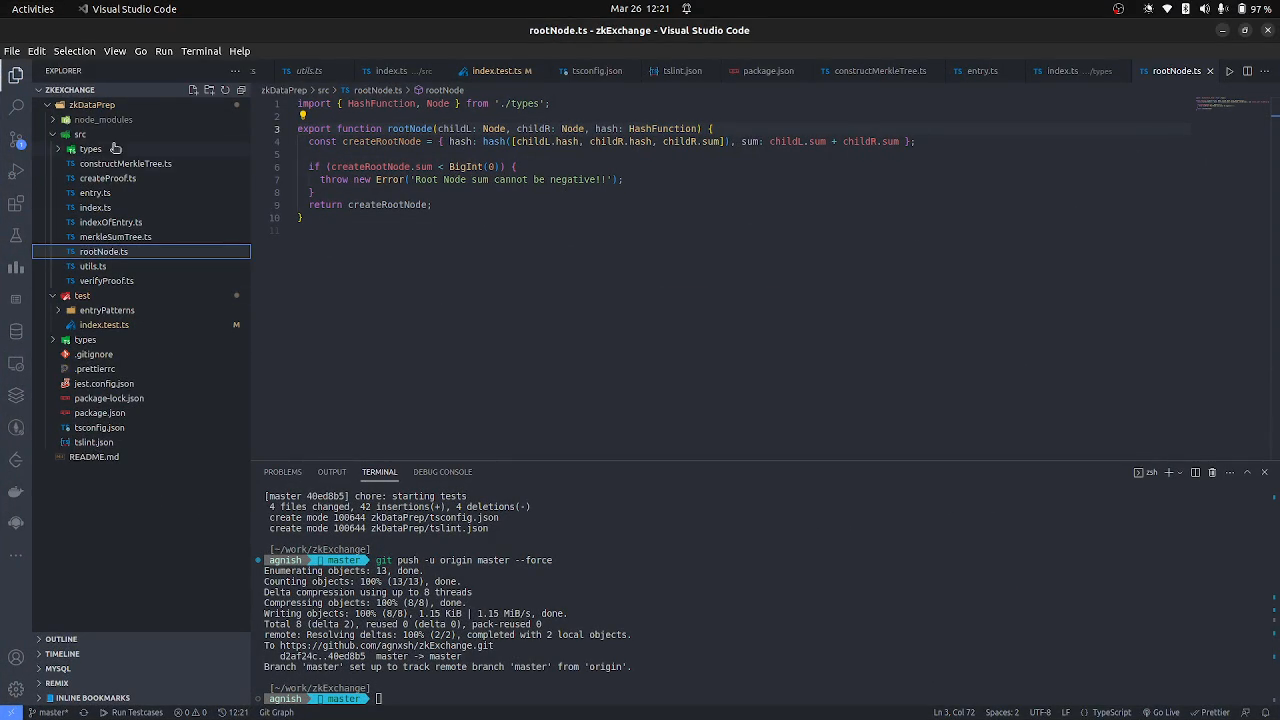Split the editor to the right
This screenshot has height=720, width=1280.
coord(1247,71)
